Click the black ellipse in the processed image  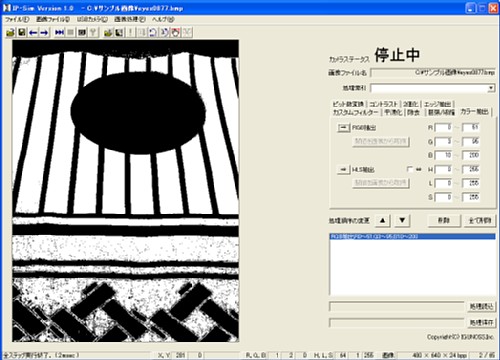point(138,113)
